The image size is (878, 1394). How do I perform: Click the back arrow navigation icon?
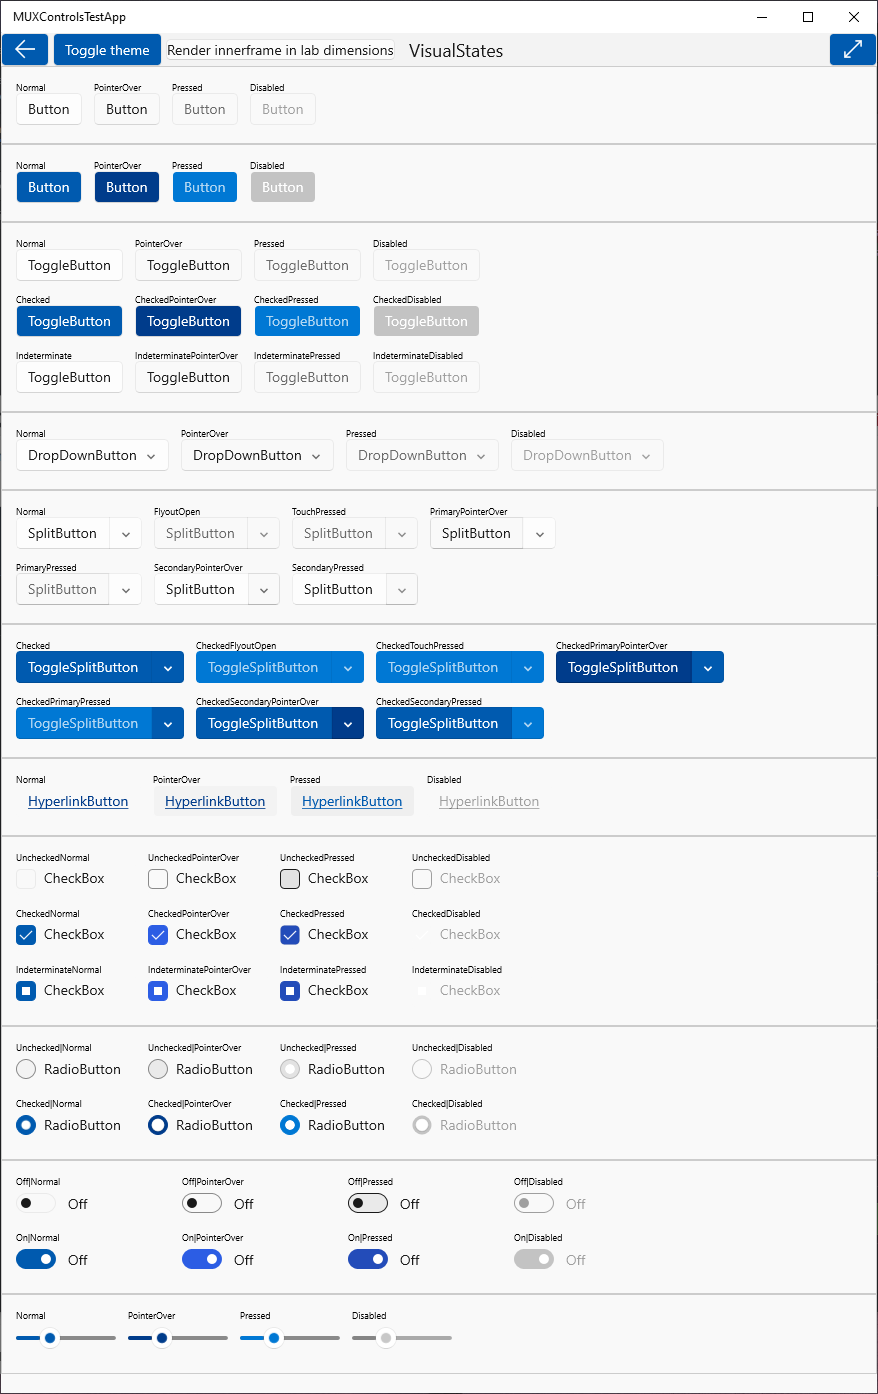point(24,49)
